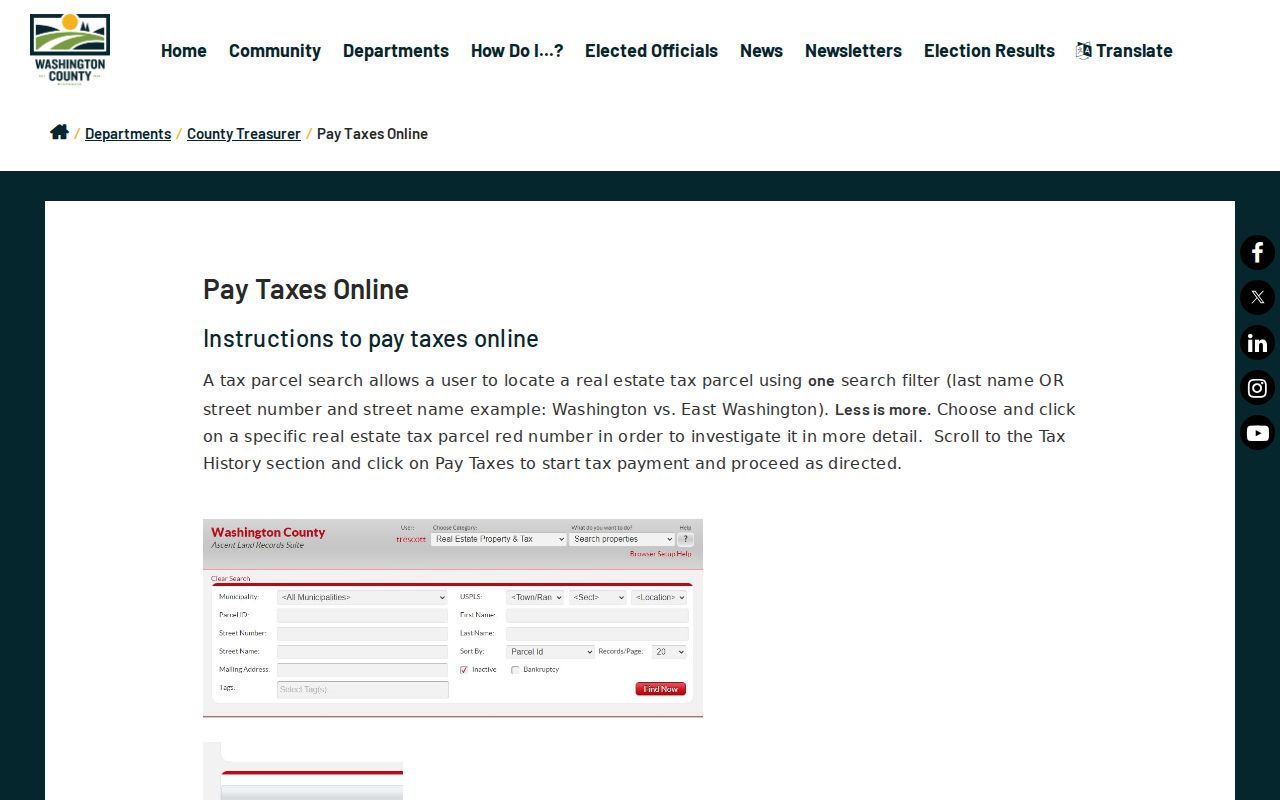The width and height of the screenshot is (1280, 800).
Task: Click the Washington County logo
Action: click(x=70, y=49)
